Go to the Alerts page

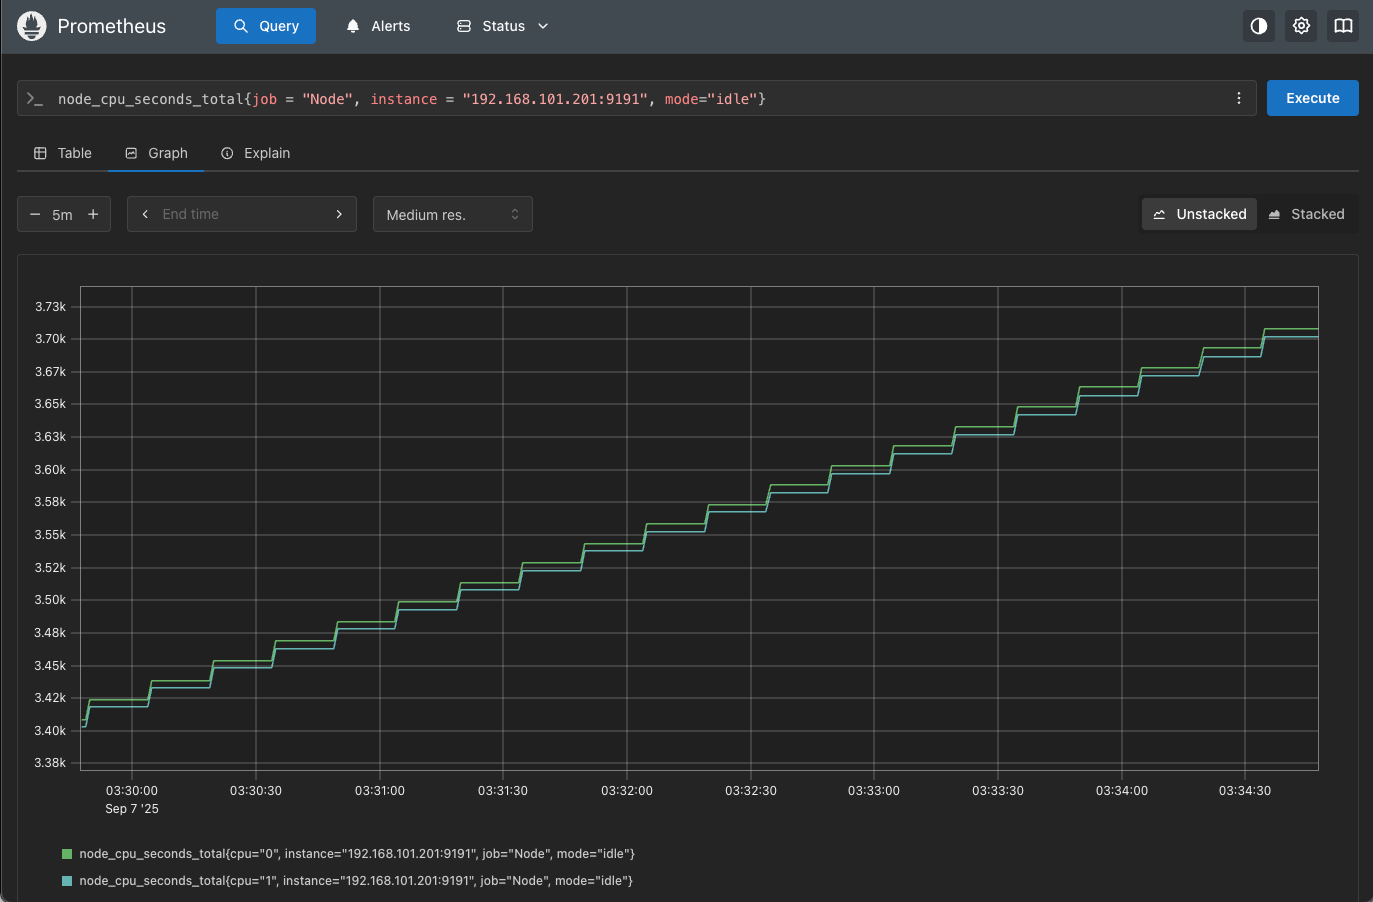point(378,26)
